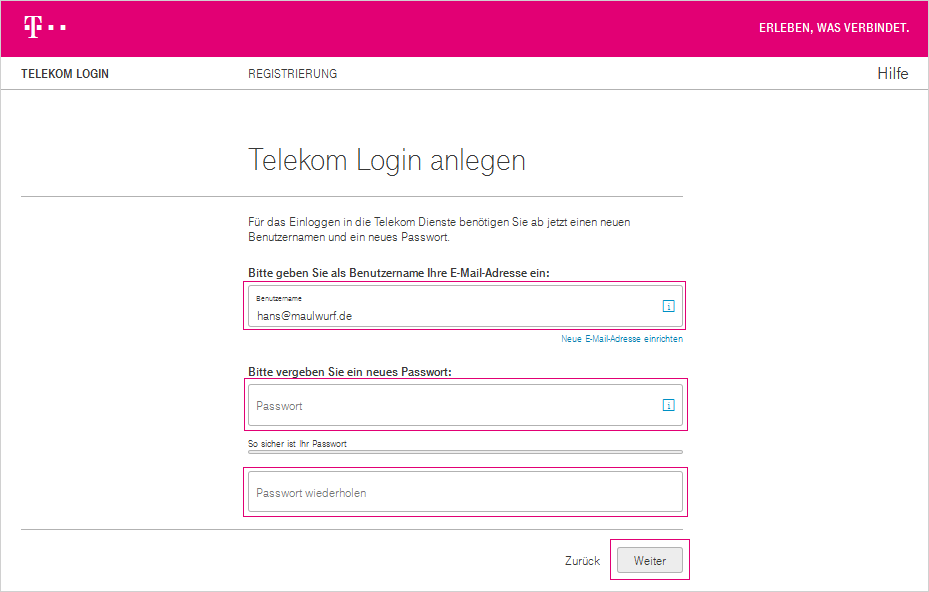Open the info icon in Passwort field

(668, 405)
